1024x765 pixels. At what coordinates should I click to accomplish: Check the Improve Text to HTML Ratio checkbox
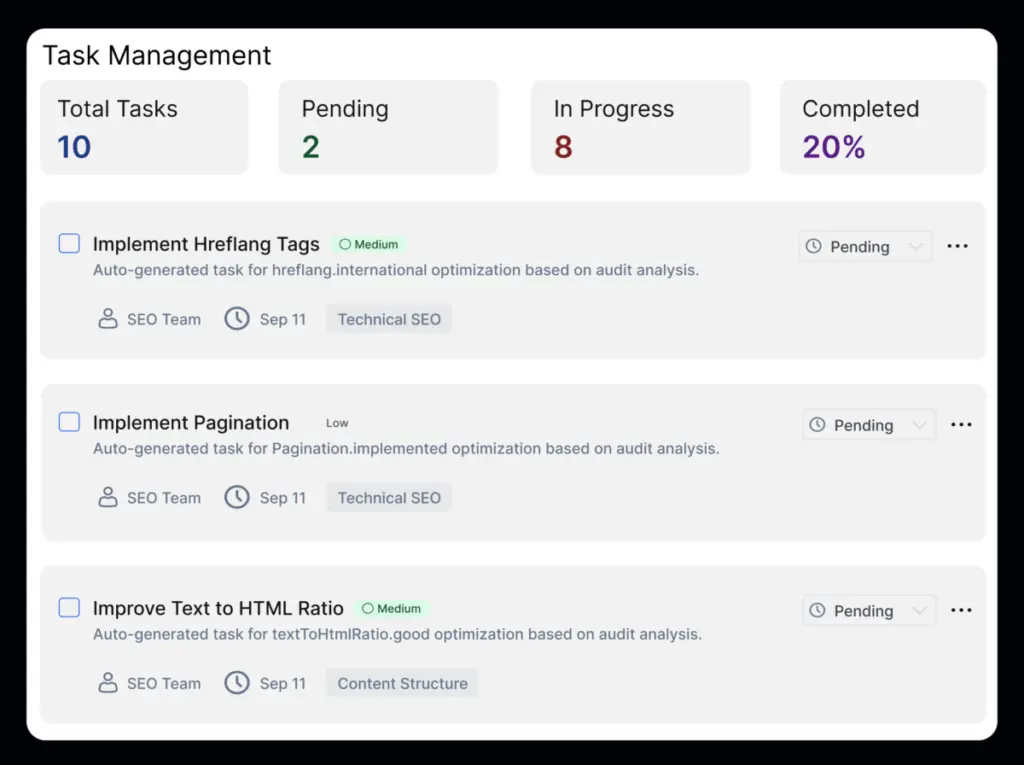(x=69, y=607)
